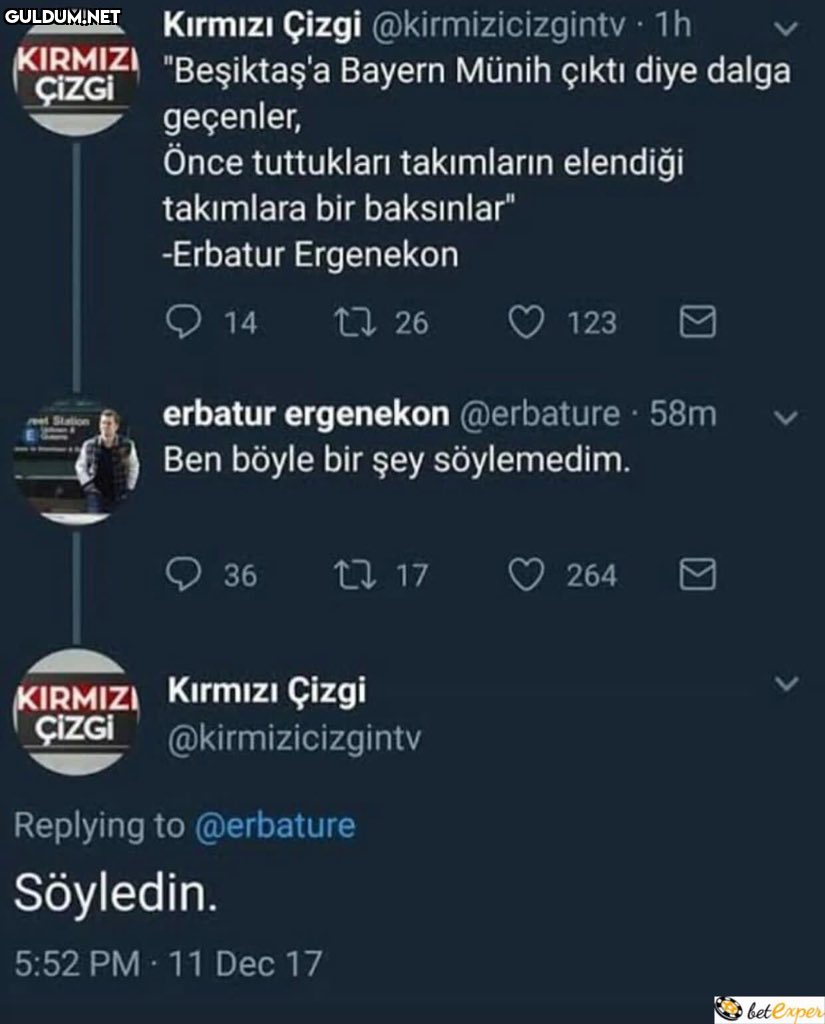Click the @kirmizicizgintv handle in bottom tweet
Image resolution: width=825 pixels, height=1024 pixels.
pos(294,739)
